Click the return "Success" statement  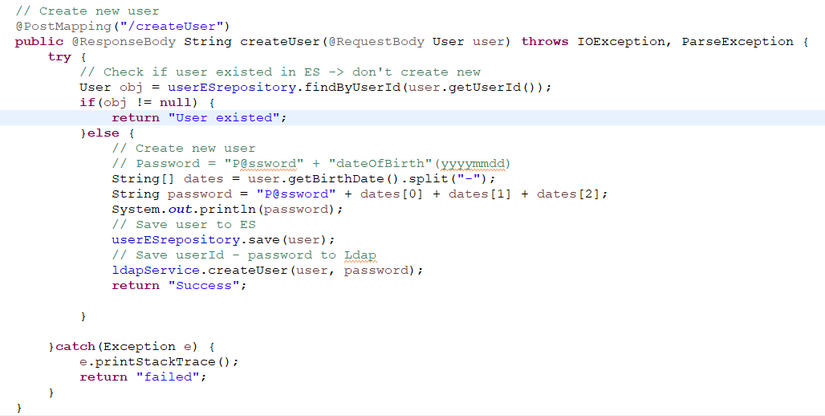click(179, 286)
